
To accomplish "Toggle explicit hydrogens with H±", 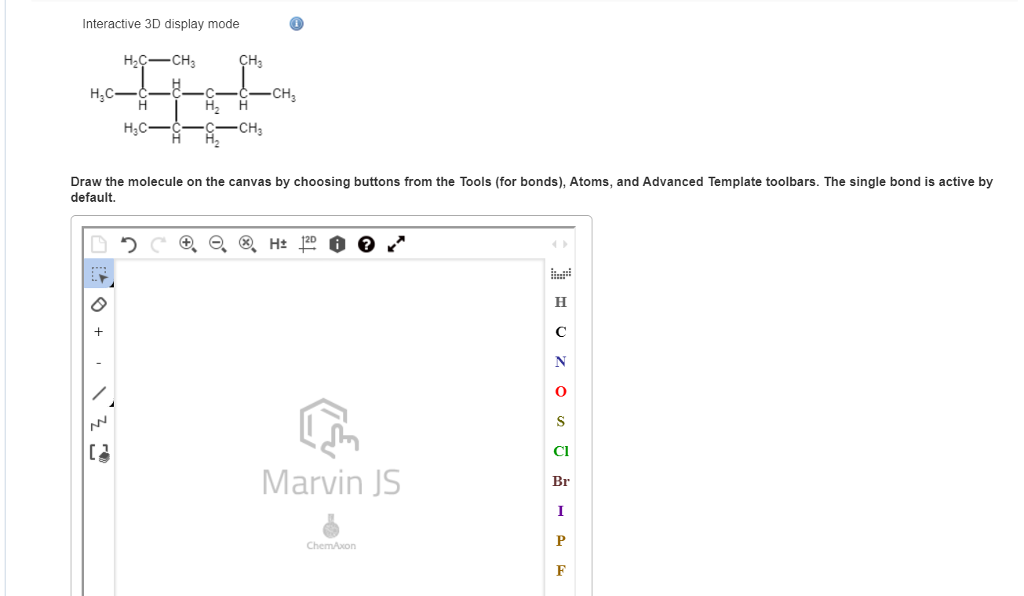I will click(277, 243).
